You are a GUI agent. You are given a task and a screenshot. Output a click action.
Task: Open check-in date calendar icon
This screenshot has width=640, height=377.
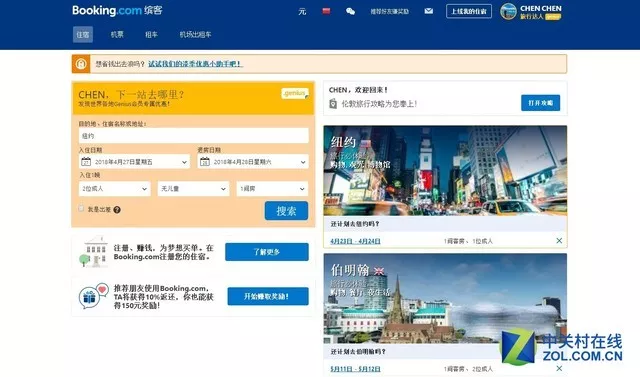click(x=86, y=162)
